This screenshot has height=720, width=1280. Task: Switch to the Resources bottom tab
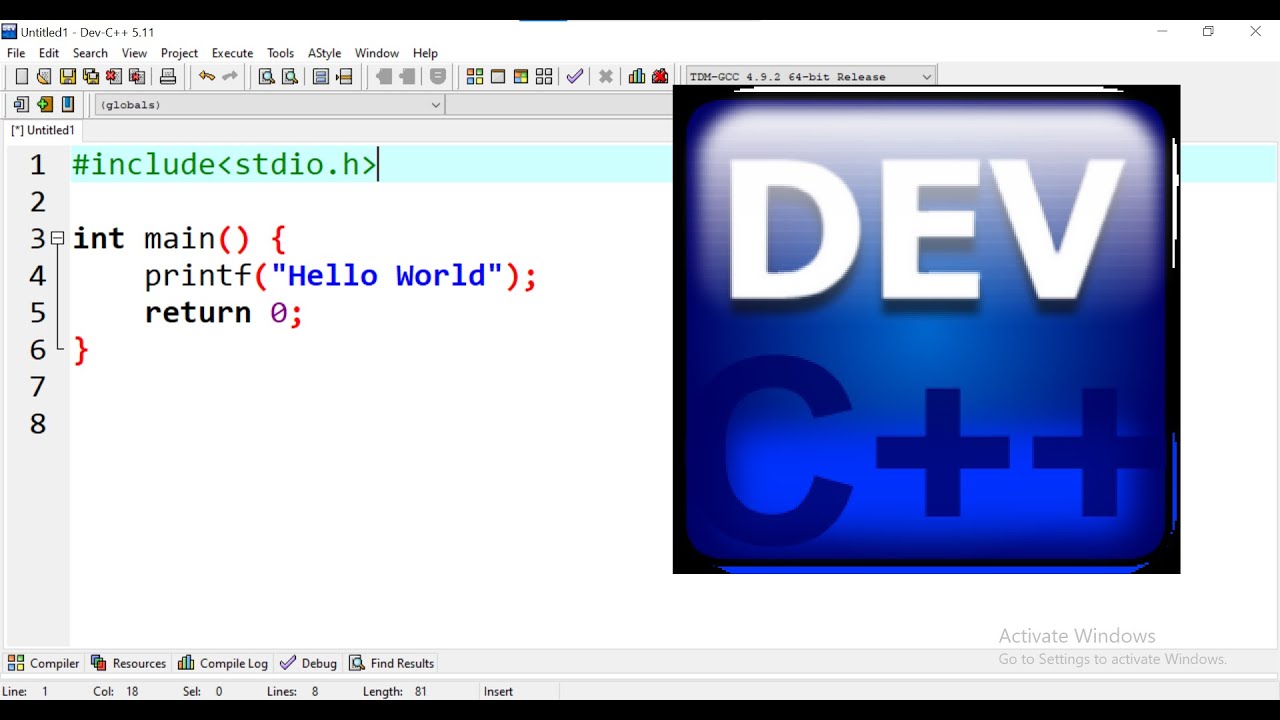pyautogui.click(x=128, y=663)
